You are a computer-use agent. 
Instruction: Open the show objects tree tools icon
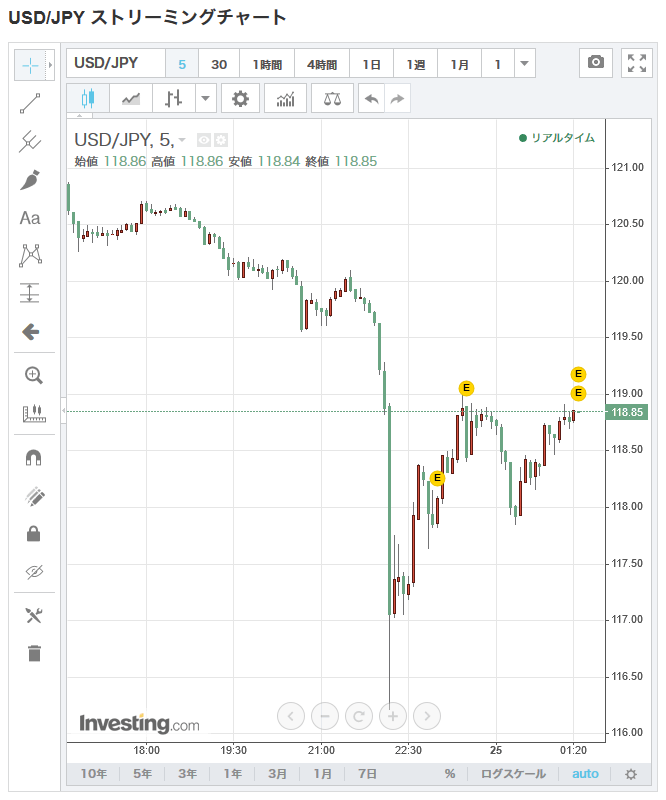34,615
